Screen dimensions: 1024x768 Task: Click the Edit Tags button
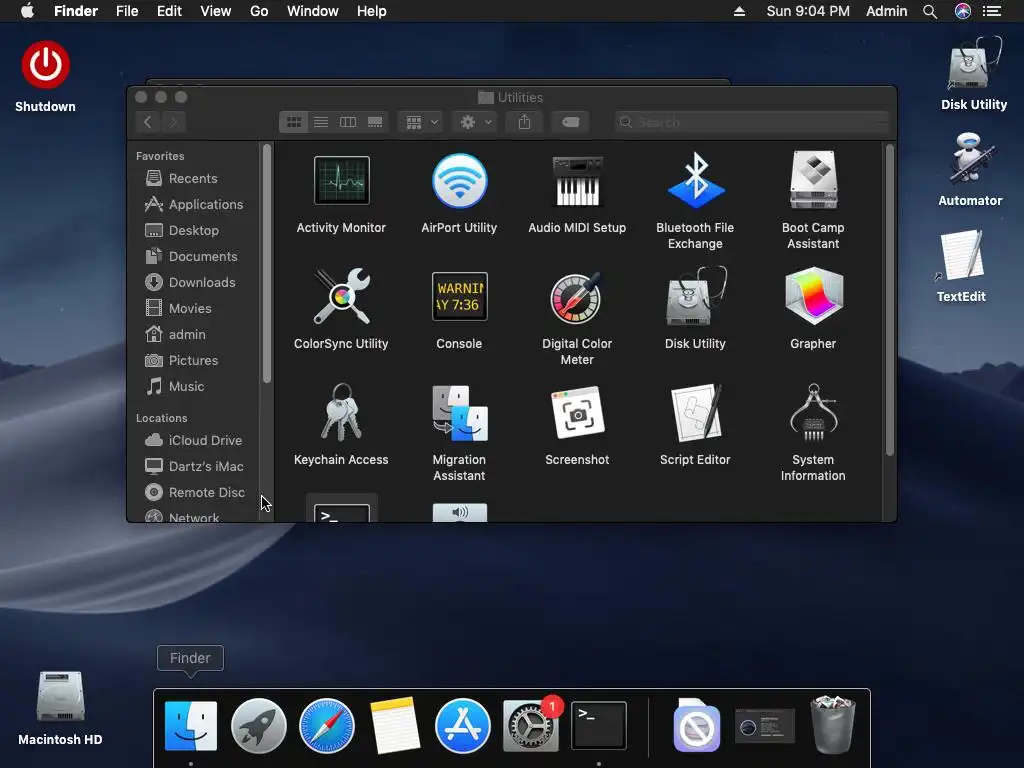coord(570,122)
